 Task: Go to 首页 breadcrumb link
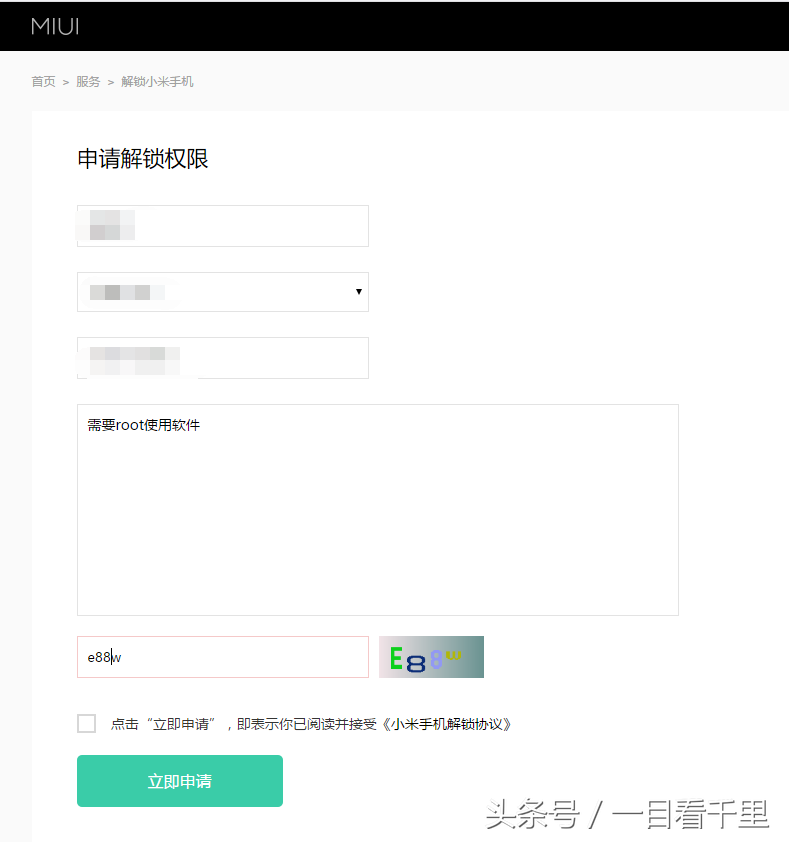[44, 82]
